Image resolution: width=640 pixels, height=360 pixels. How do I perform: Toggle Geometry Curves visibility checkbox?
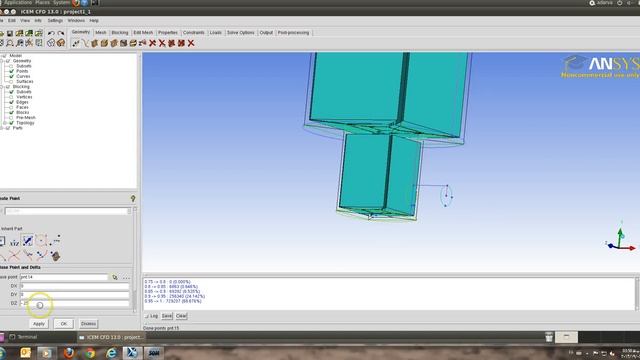click(x=11, y=76)
